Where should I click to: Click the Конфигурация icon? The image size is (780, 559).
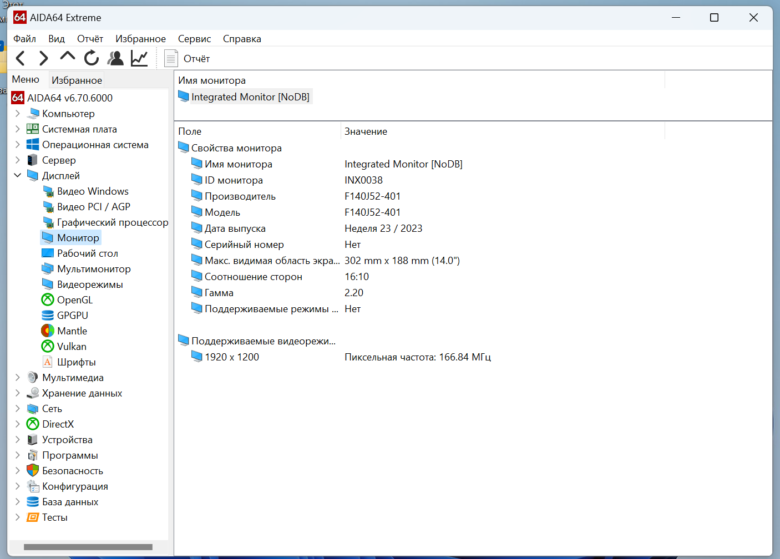(x=33, y=486)
